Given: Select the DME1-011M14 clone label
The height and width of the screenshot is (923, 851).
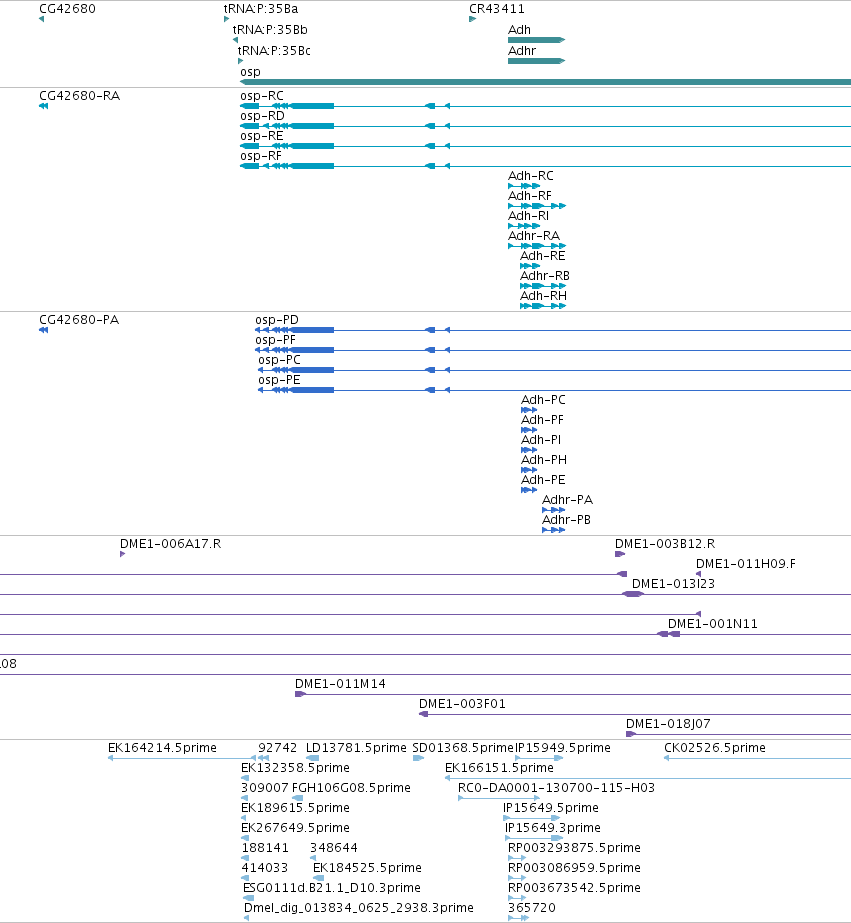Looking at the screenshot, I should [340, 685].
